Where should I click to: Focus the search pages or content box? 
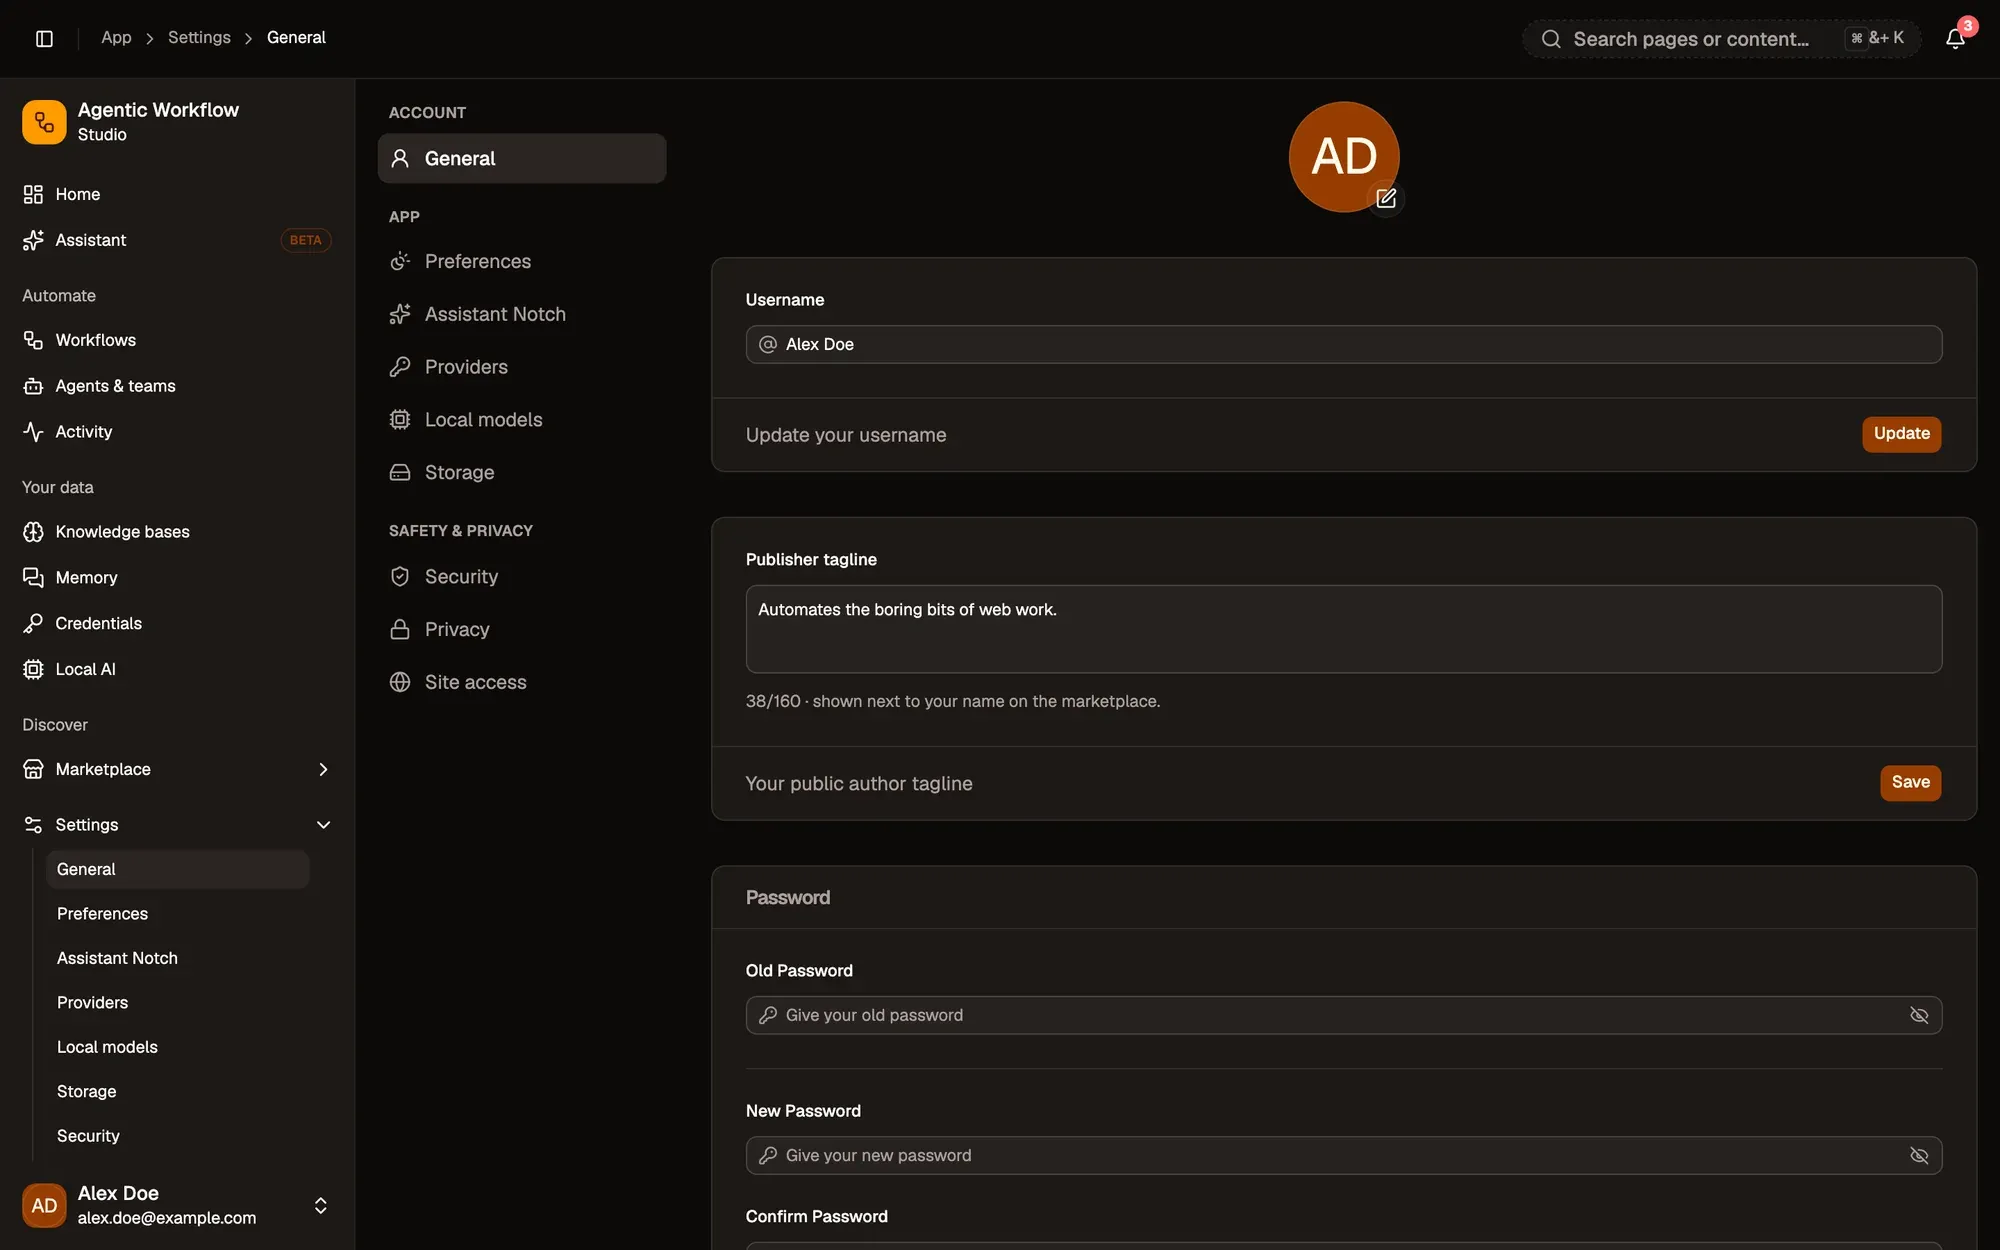(x=1722, y=39)
